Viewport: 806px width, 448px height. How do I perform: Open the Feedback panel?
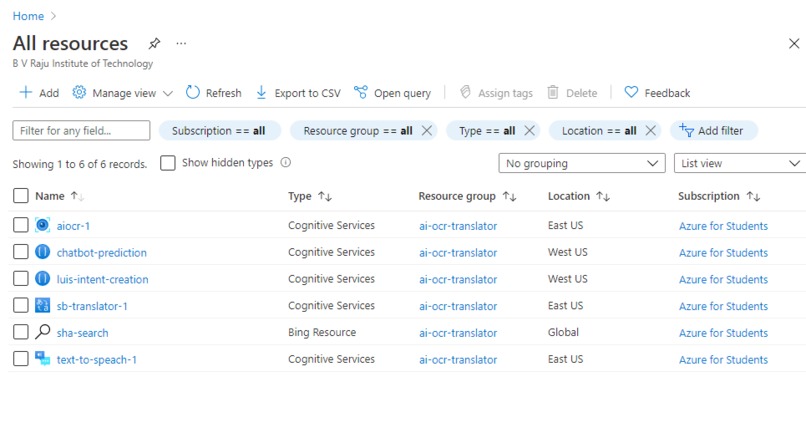[657, 93]
